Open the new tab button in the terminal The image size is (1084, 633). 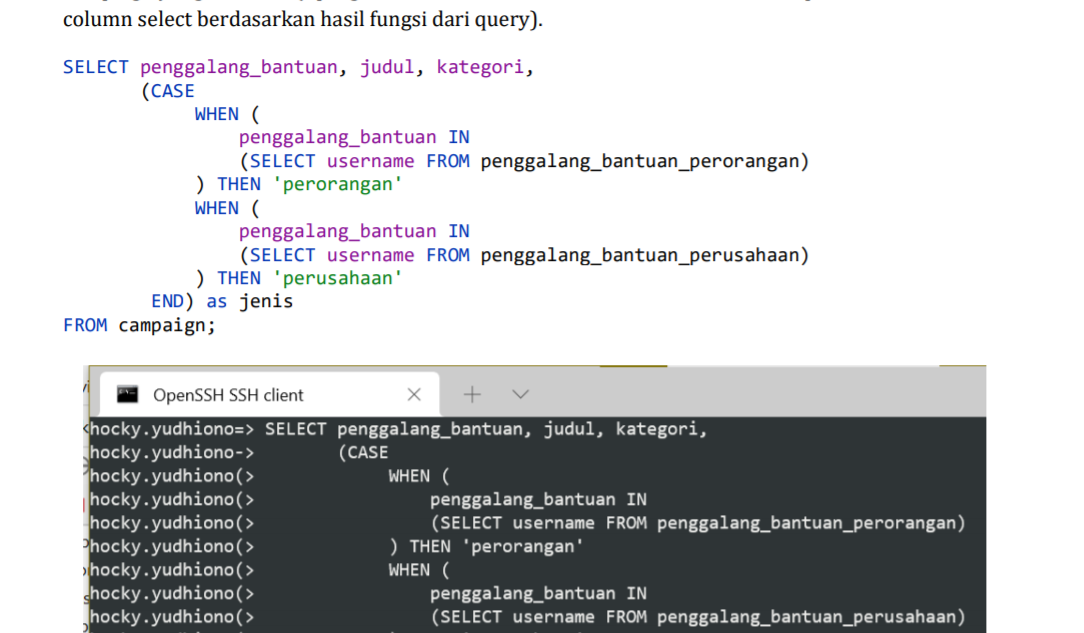pos(471,394)
